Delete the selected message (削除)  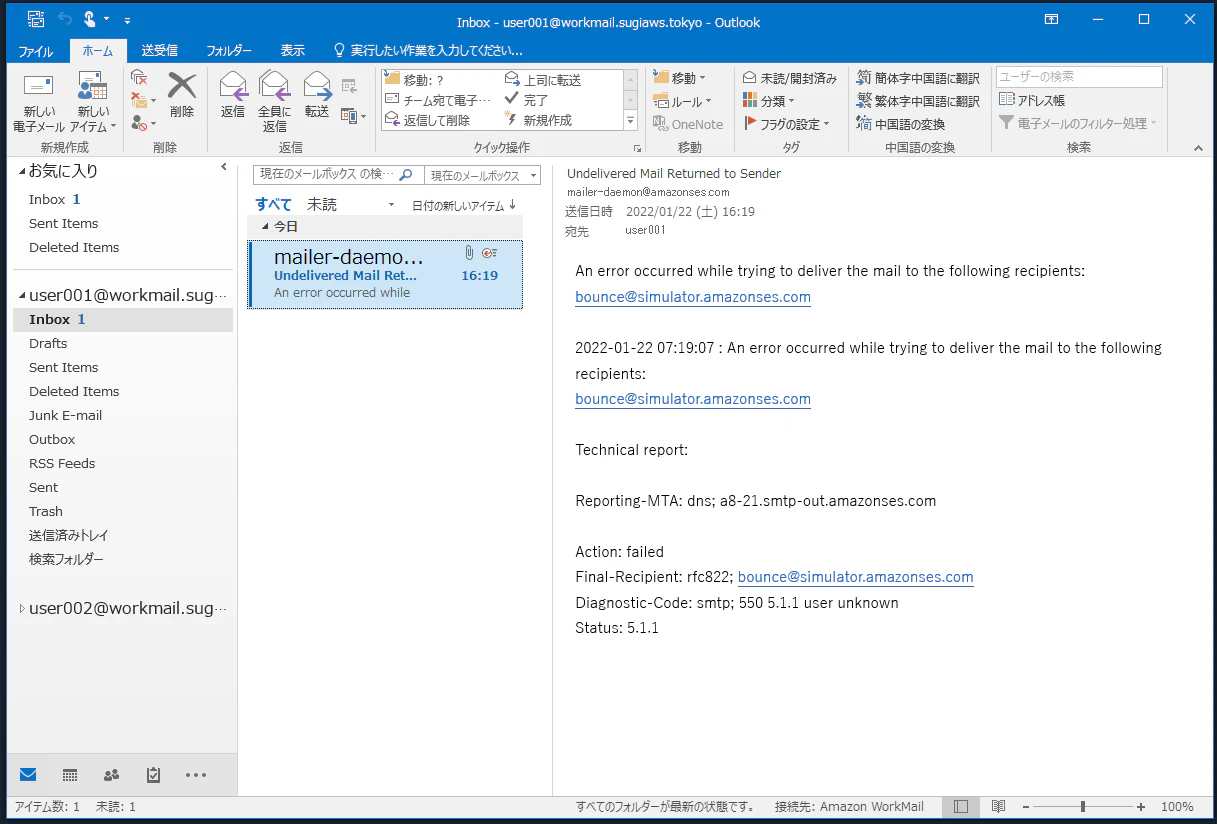[182, 96]
